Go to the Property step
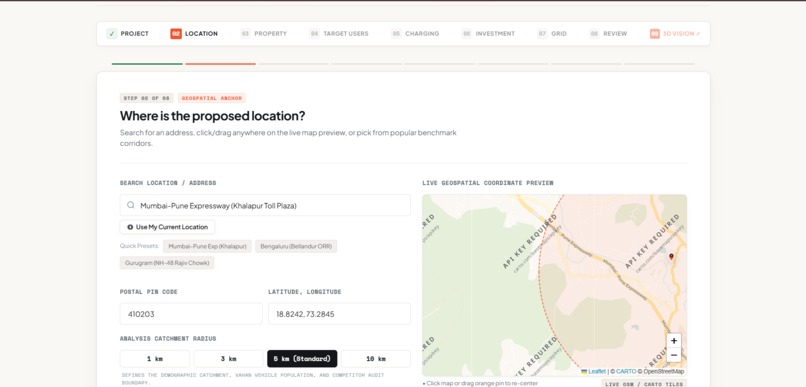Image resolution: width=806 pixels, height=387 pixels. point(264,34)
